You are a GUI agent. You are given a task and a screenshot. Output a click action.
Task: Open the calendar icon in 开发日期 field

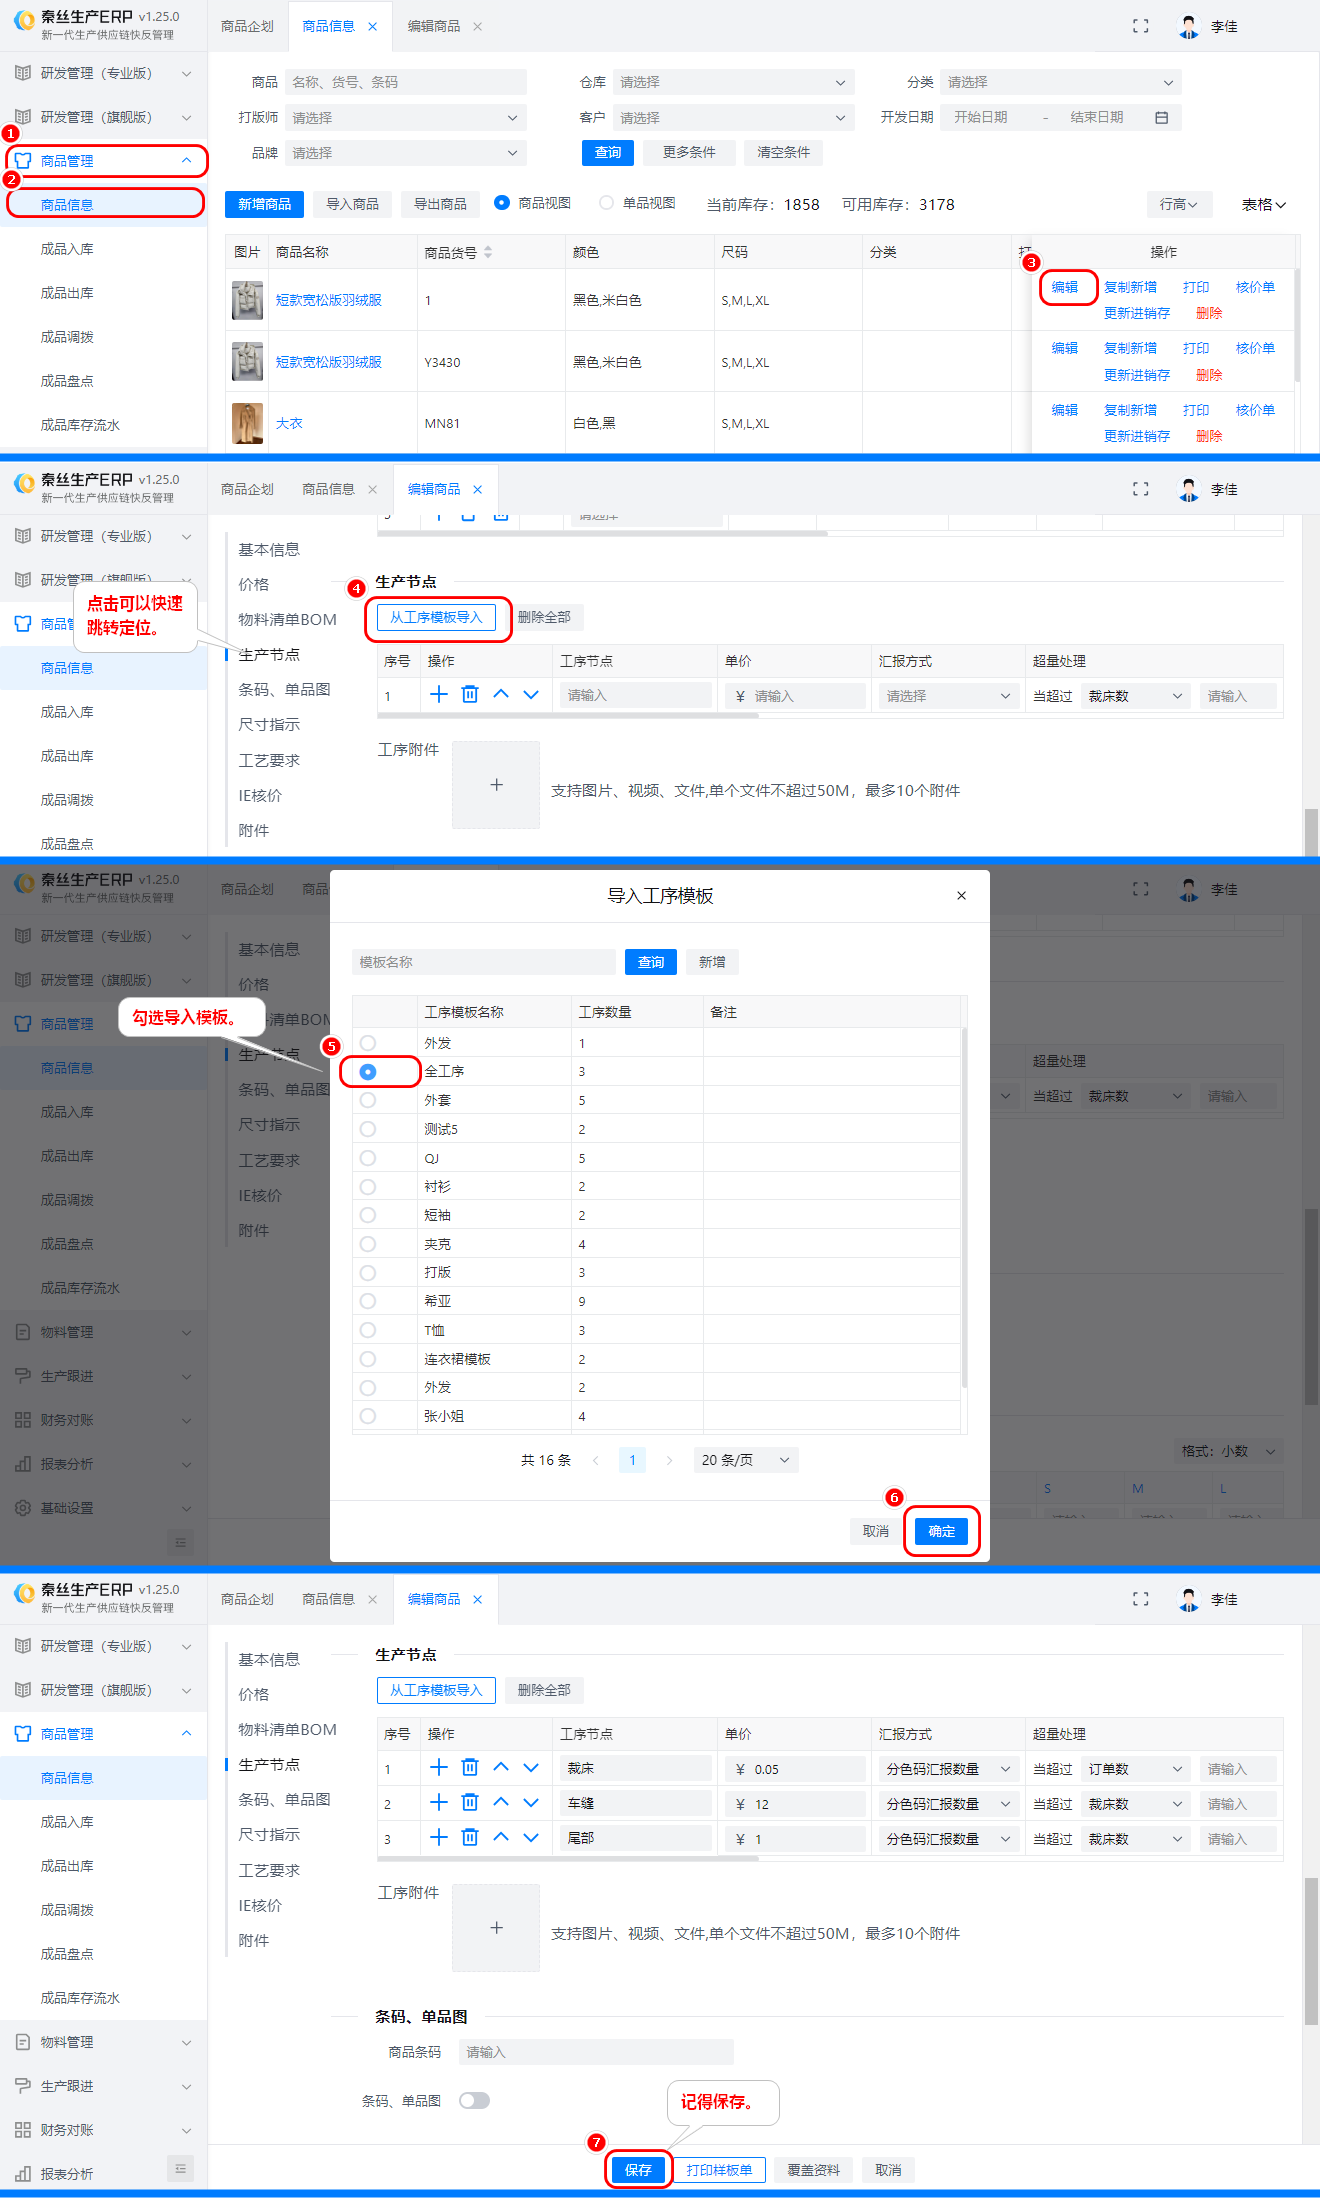[1161, 118]
